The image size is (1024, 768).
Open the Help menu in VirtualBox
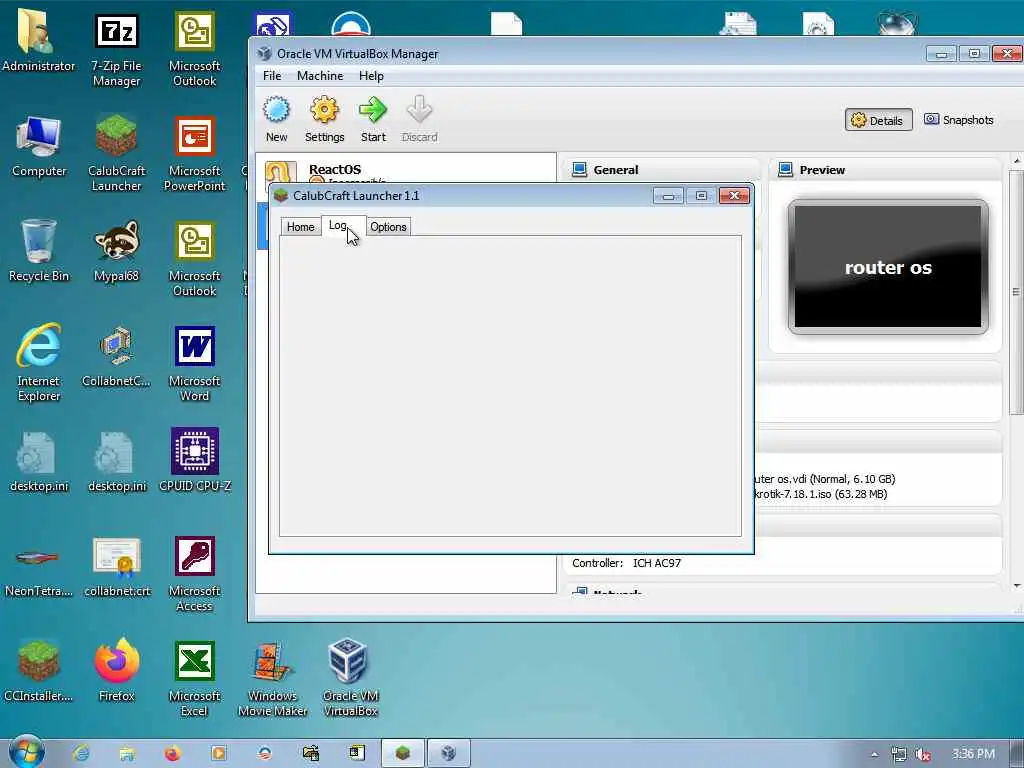371,76
